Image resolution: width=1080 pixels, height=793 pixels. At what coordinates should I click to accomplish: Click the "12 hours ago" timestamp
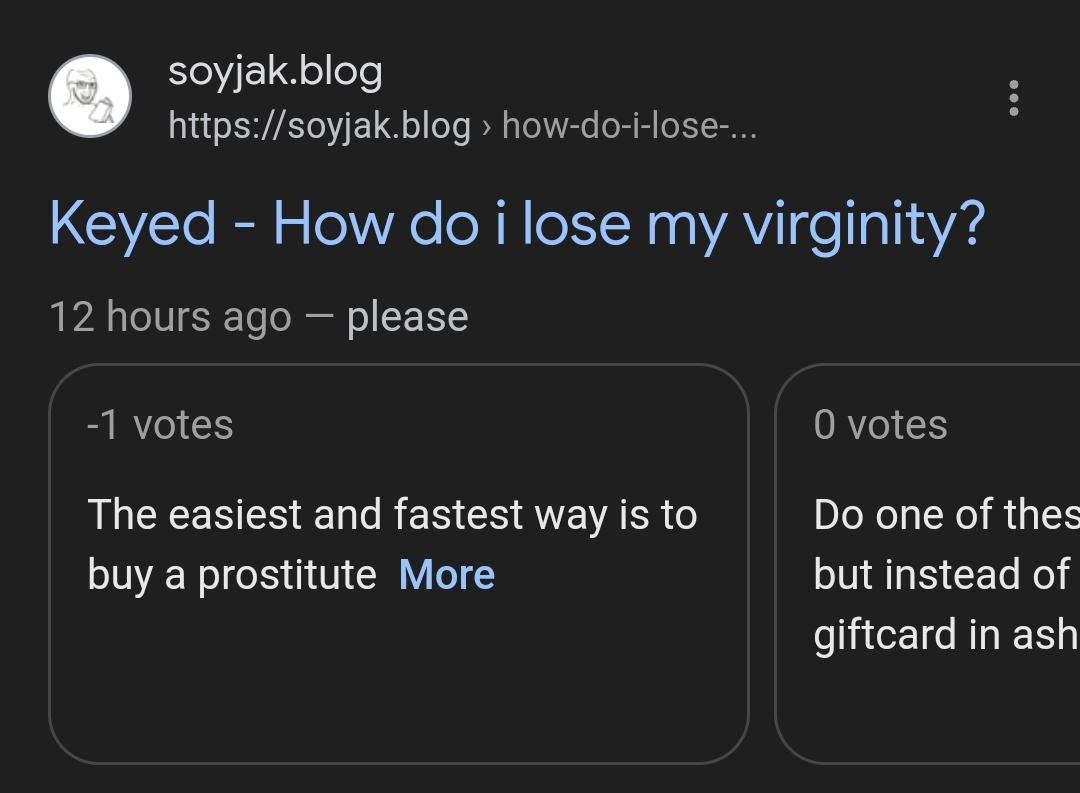170,317
